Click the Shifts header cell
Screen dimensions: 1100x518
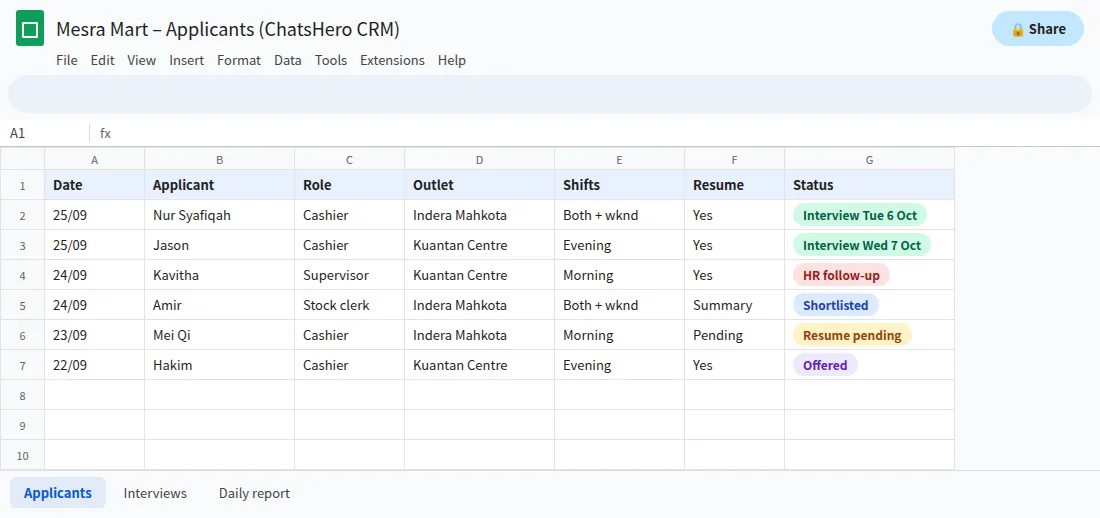coord(619,185)
